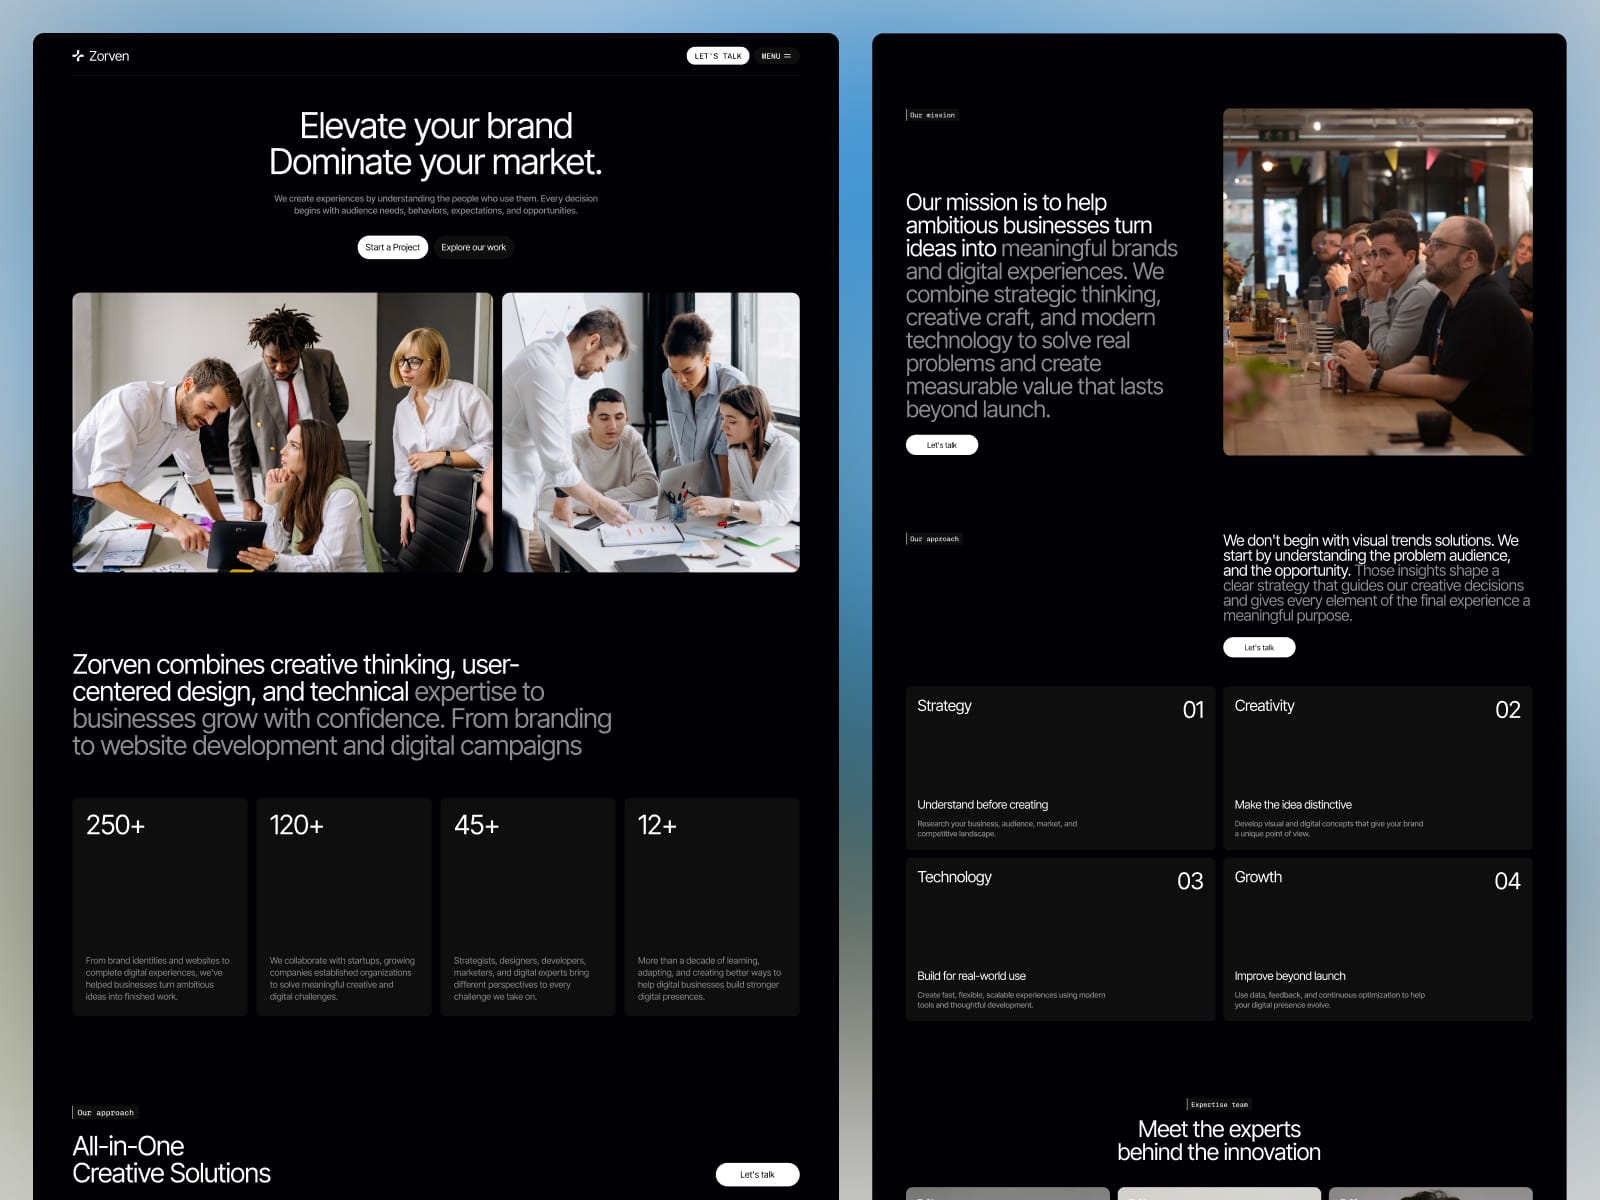The image size is (1600, 1200).
Task: Click the All-in-One Creative Solutions heading
Action: (x=171, y=1160)
